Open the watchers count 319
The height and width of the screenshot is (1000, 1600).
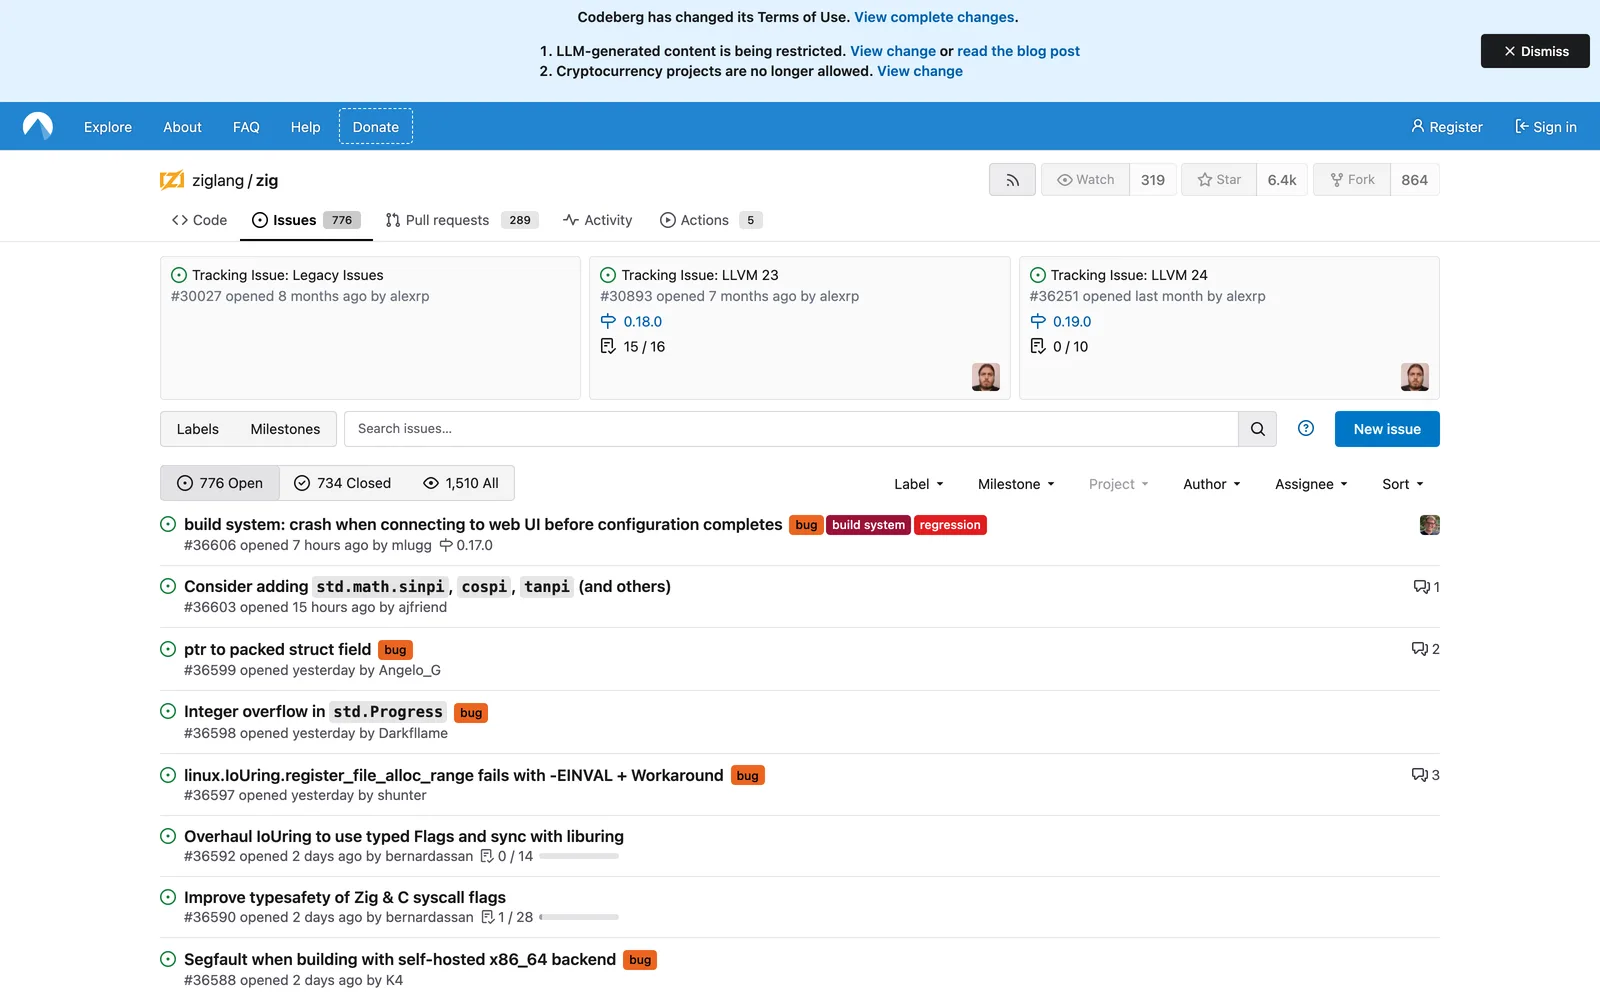[x=1153, y=180]
